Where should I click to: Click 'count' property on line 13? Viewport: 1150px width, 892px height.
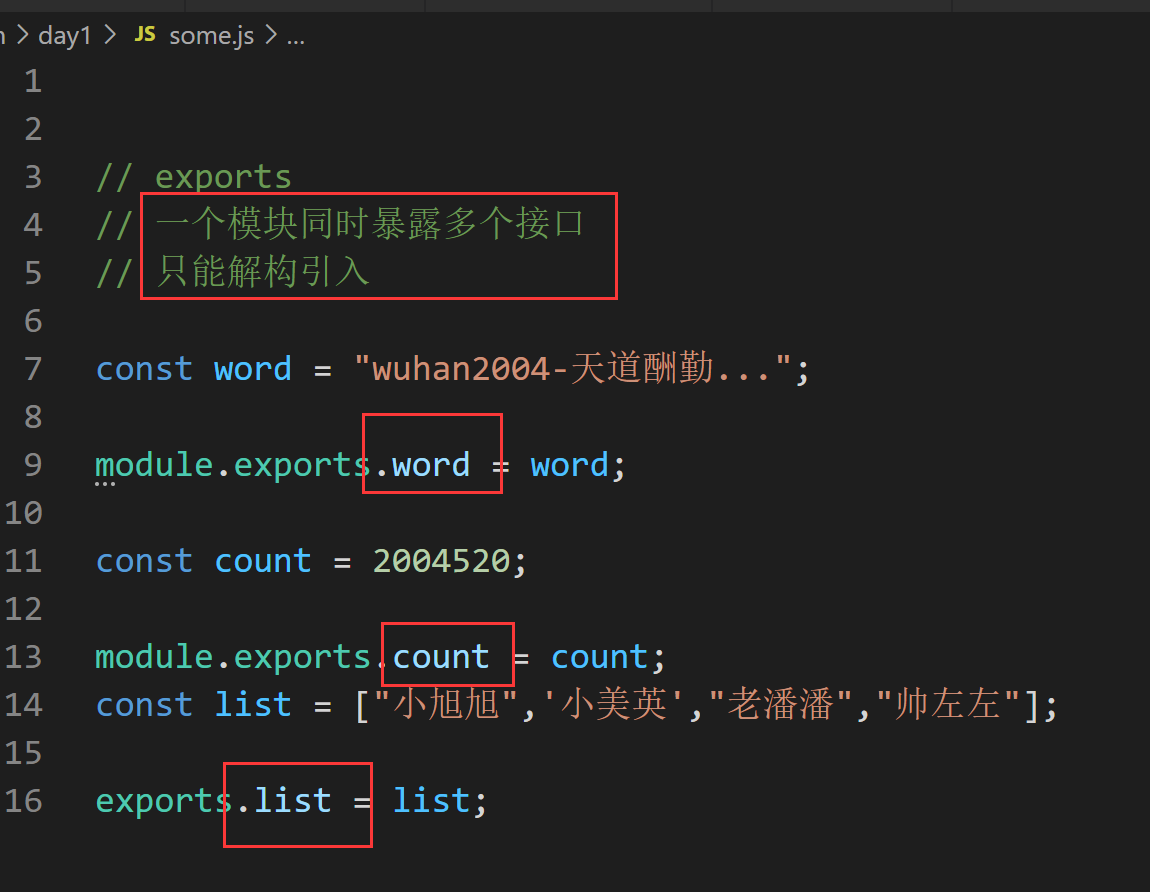click(441, 657)
